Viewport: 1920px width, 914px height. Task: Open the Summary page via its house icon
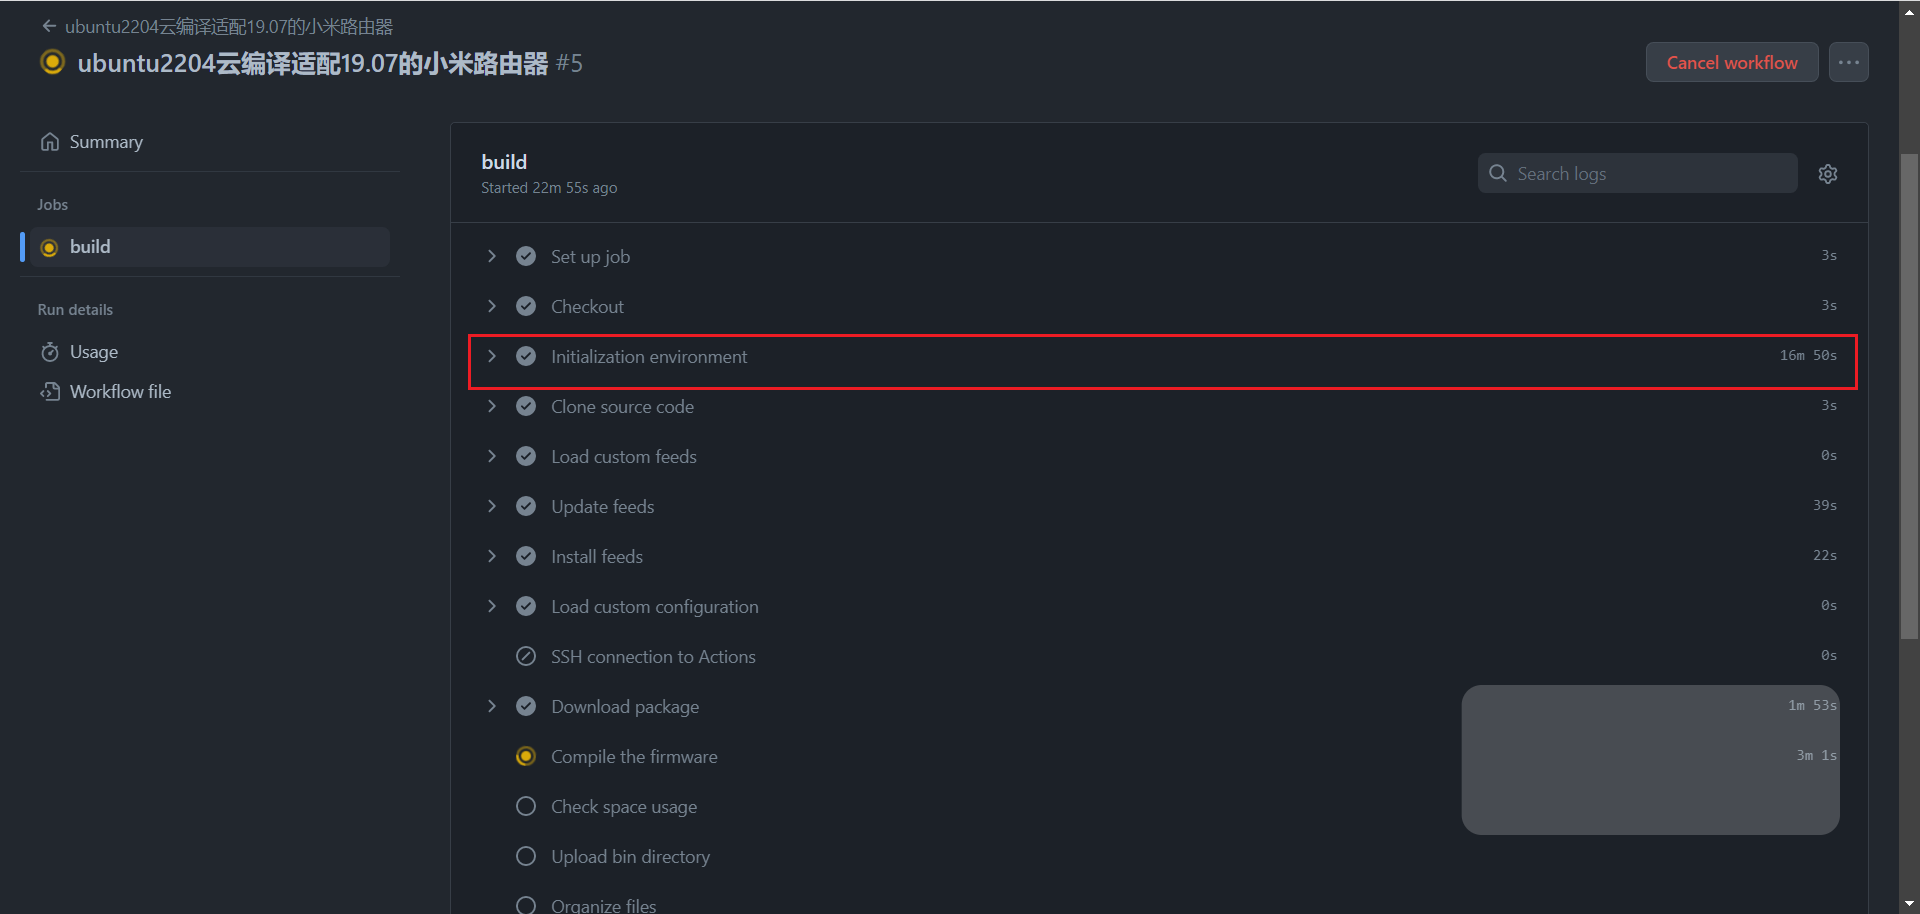coord(50,141)
